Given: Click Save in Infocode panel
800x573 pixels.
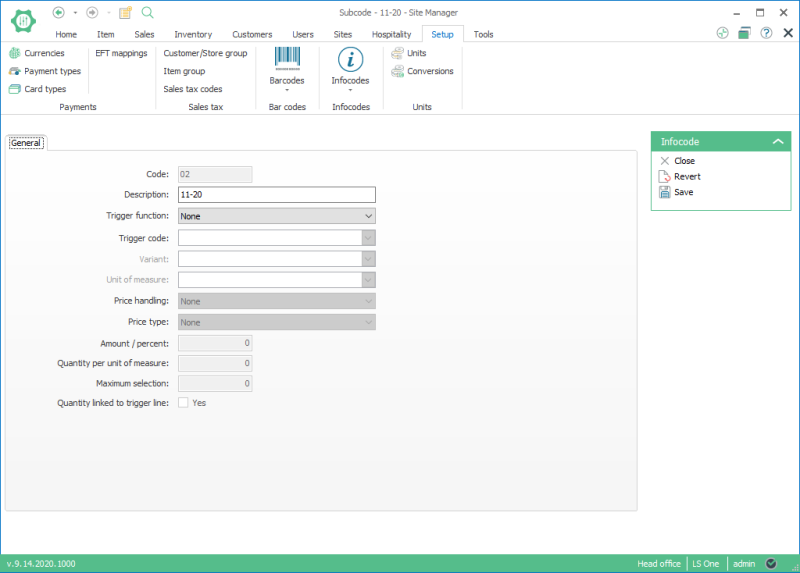Looking at the screenshot, I should [683, 192].
